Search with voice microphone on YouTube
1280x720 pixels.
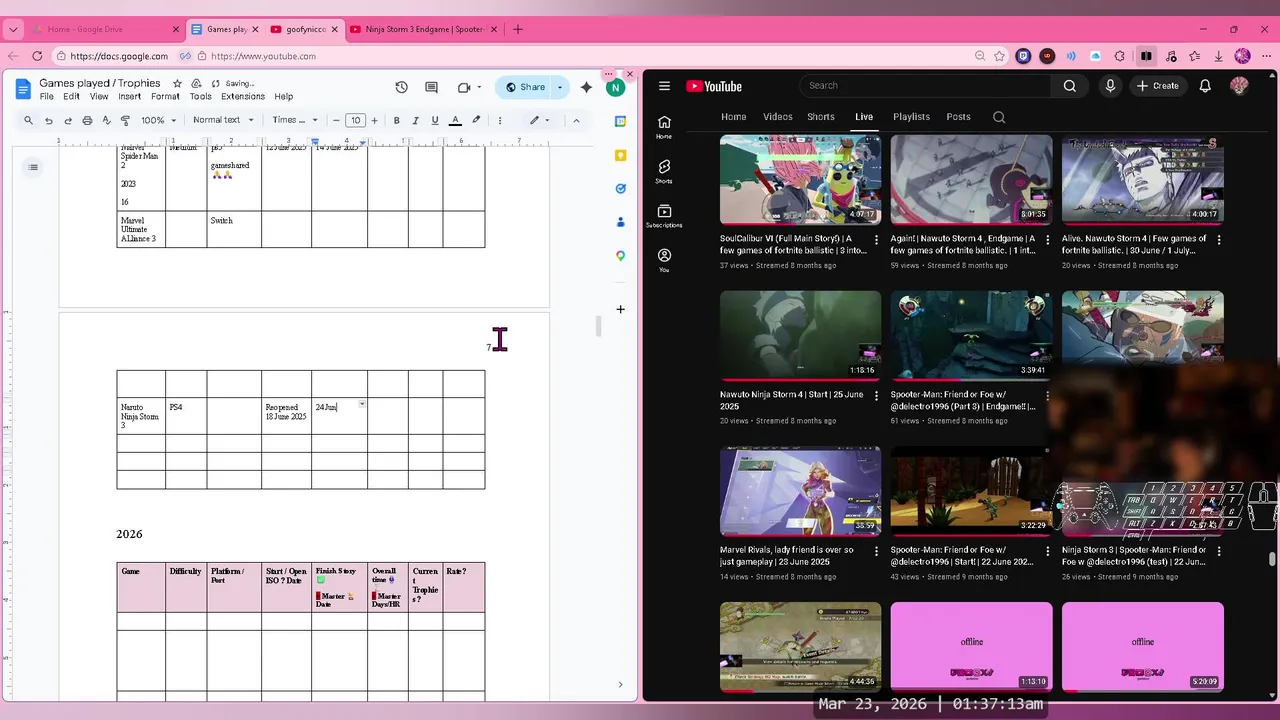click(1110, 86)
